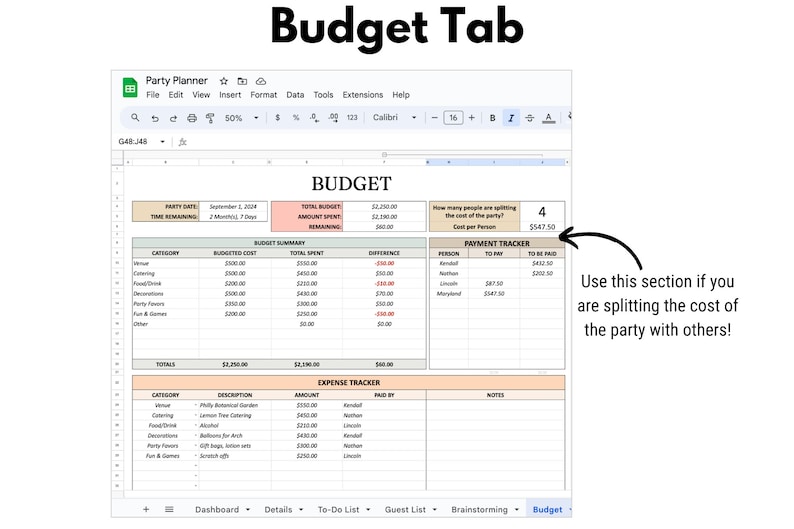The image size is (794, 529).
Task: Toggle italic formatting
Action: tap(511, 118)
